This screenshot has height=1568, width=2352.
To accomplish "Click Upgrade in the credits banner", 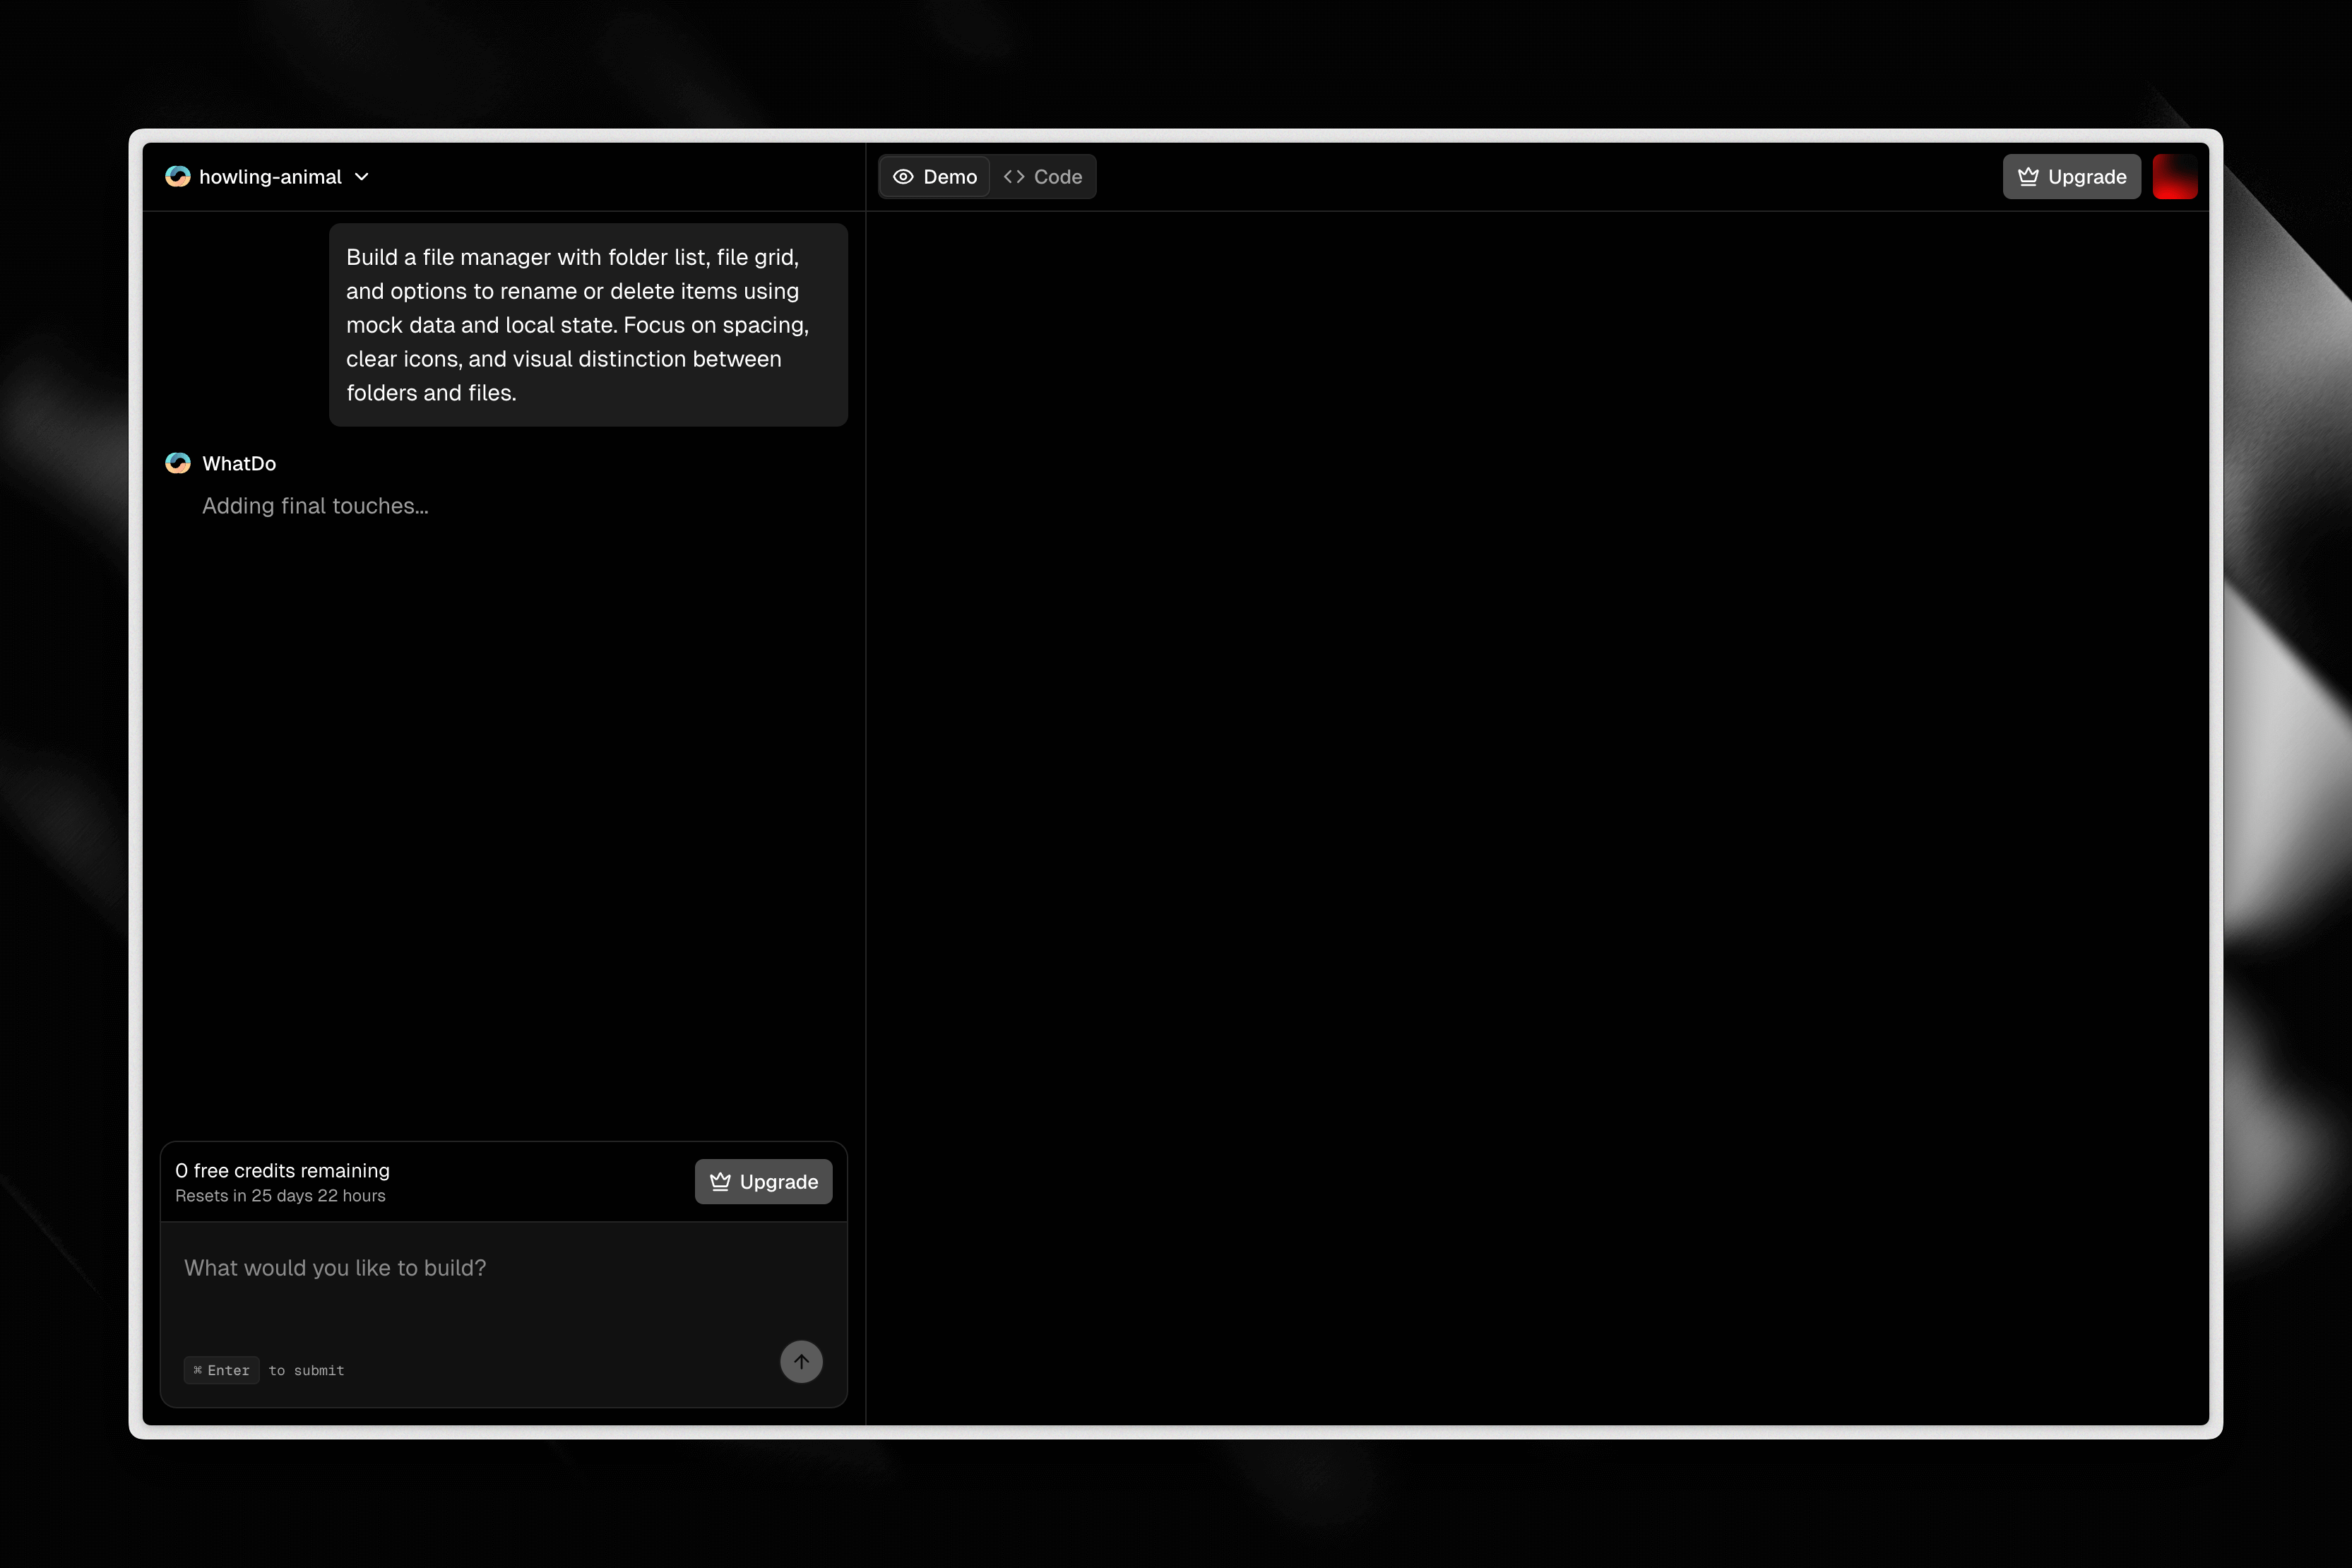I will point(763,1182).
